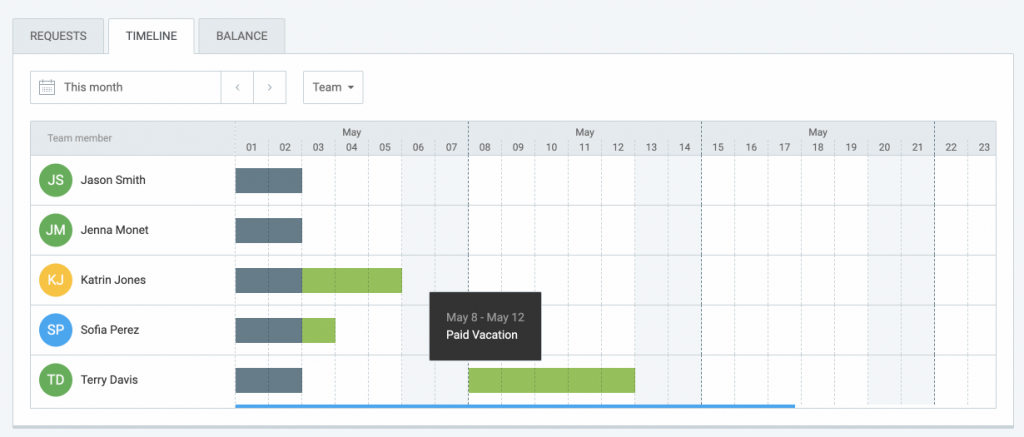Click day 01 in the date header
The image size is (1024, 437).
(251, 148)
